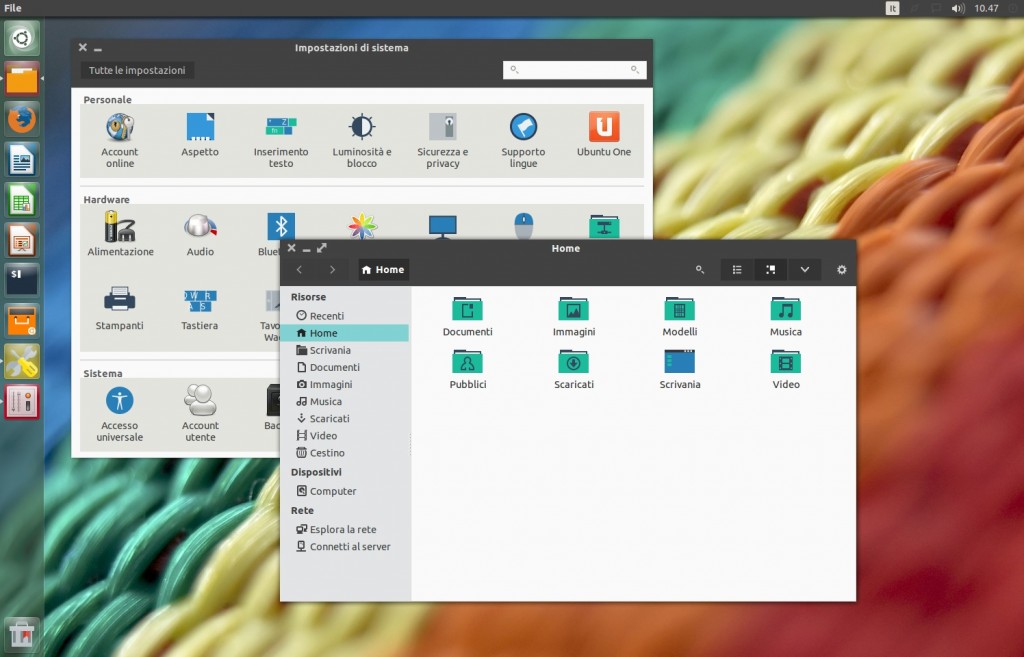
Task: Open the sound volume indicator
Action: click(x=957, y=8)
